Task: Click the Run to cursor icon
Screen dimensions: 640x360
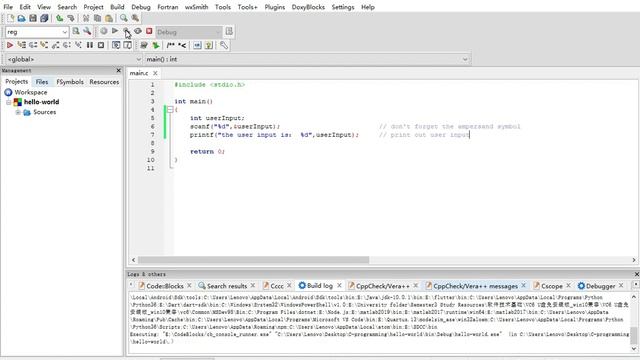Action: (22, 45)
